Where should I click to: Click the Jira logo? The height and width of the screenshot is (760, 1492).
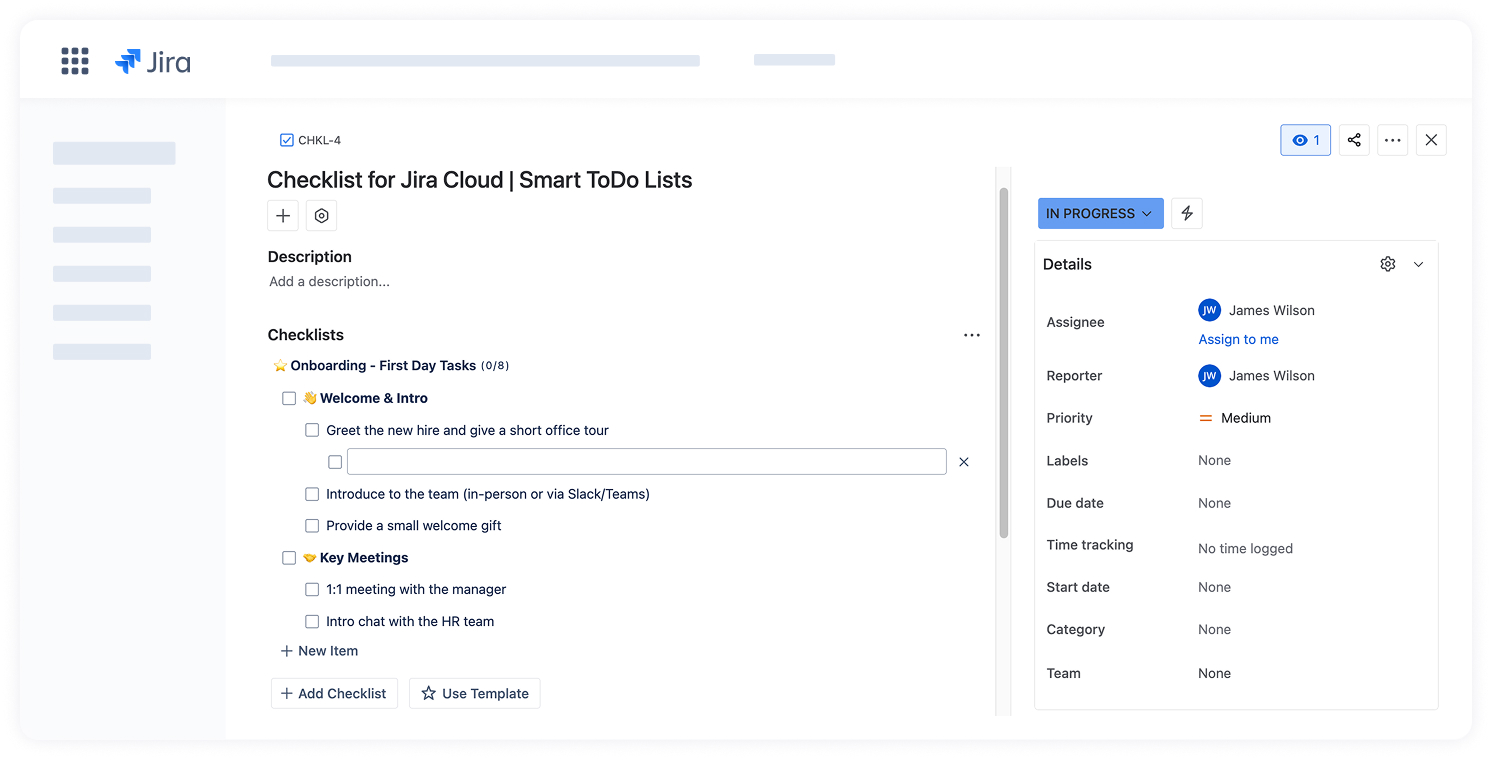click(x=153, y=61)
